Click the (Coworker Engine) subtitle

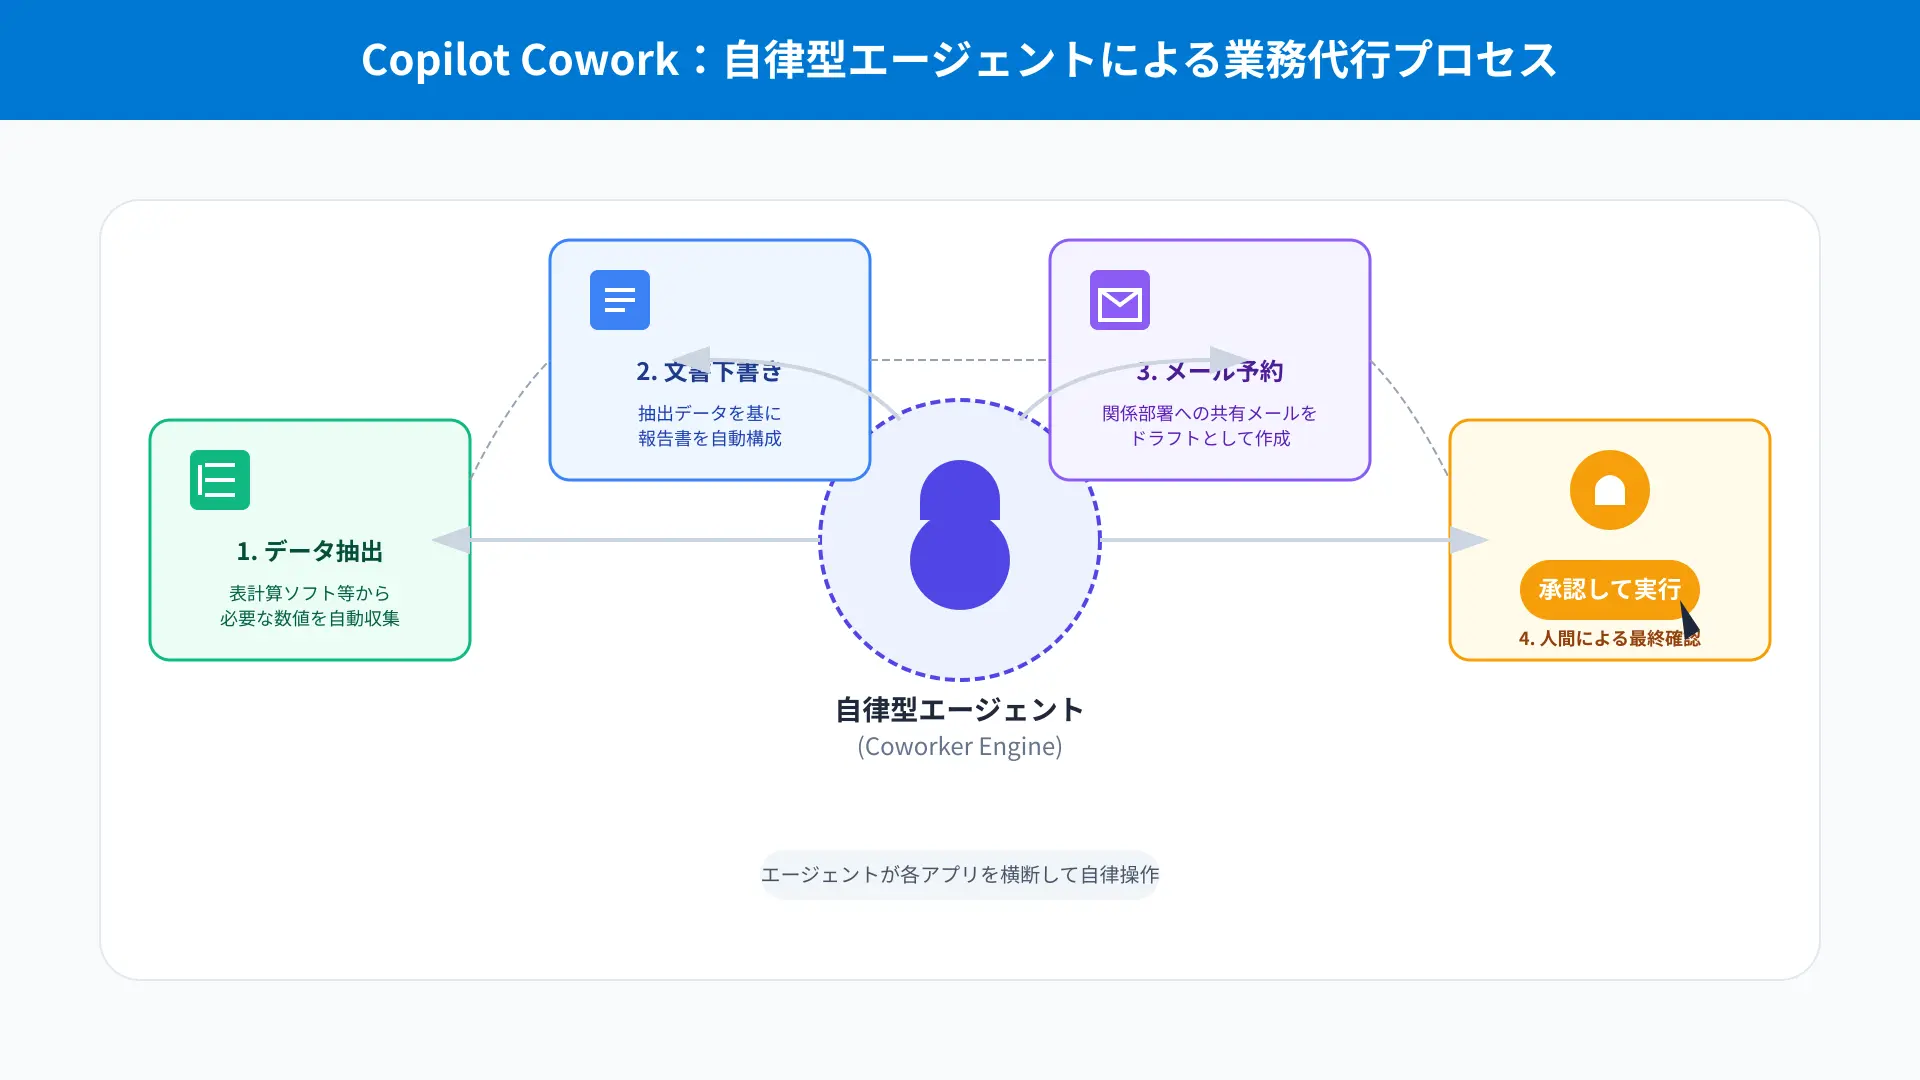click(x=960, y=747)
